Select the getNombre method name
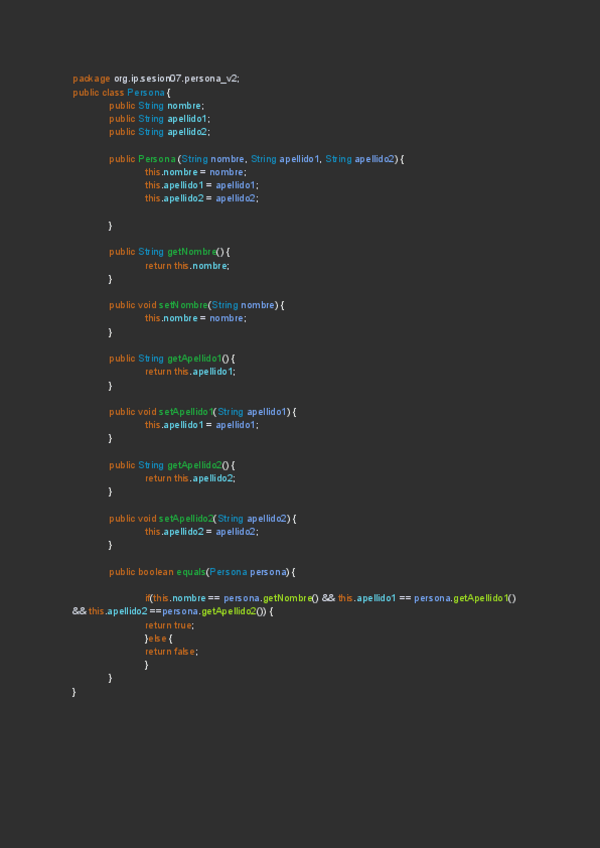Image resolution: width=600 pixels, height=848 pixels. [191, 251]
